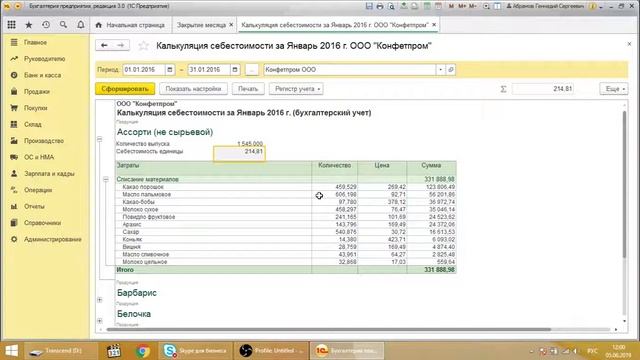The height and width of the screenshot is (360, 640).
Task: Go back with the left arrow button
Action: point(104,45)
